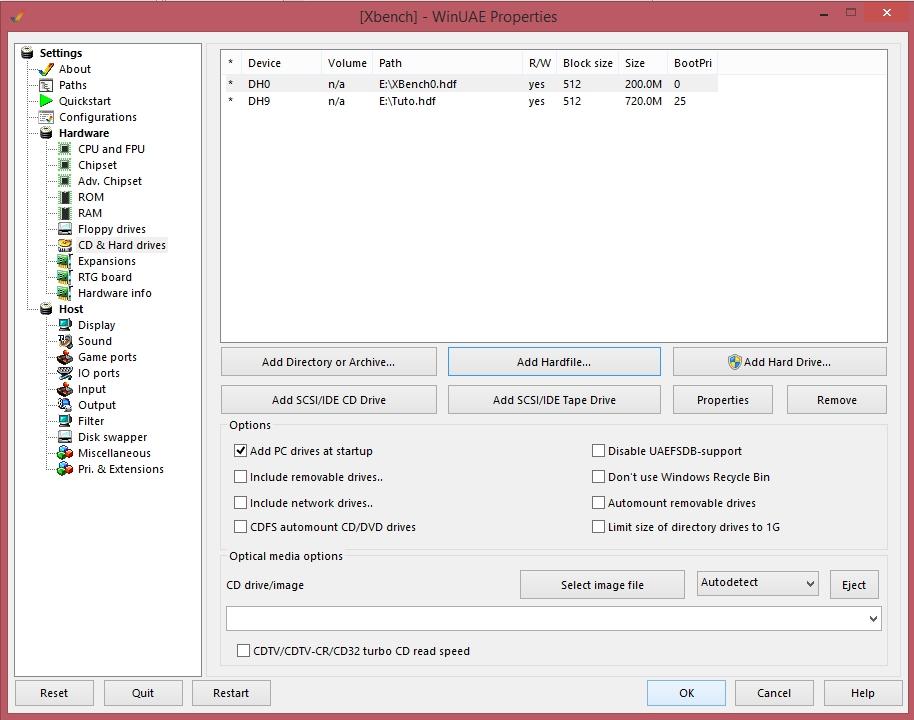Click the Configurations icon in the tree
The height and width of the screenshot is (720, 914).
[45, 117]
